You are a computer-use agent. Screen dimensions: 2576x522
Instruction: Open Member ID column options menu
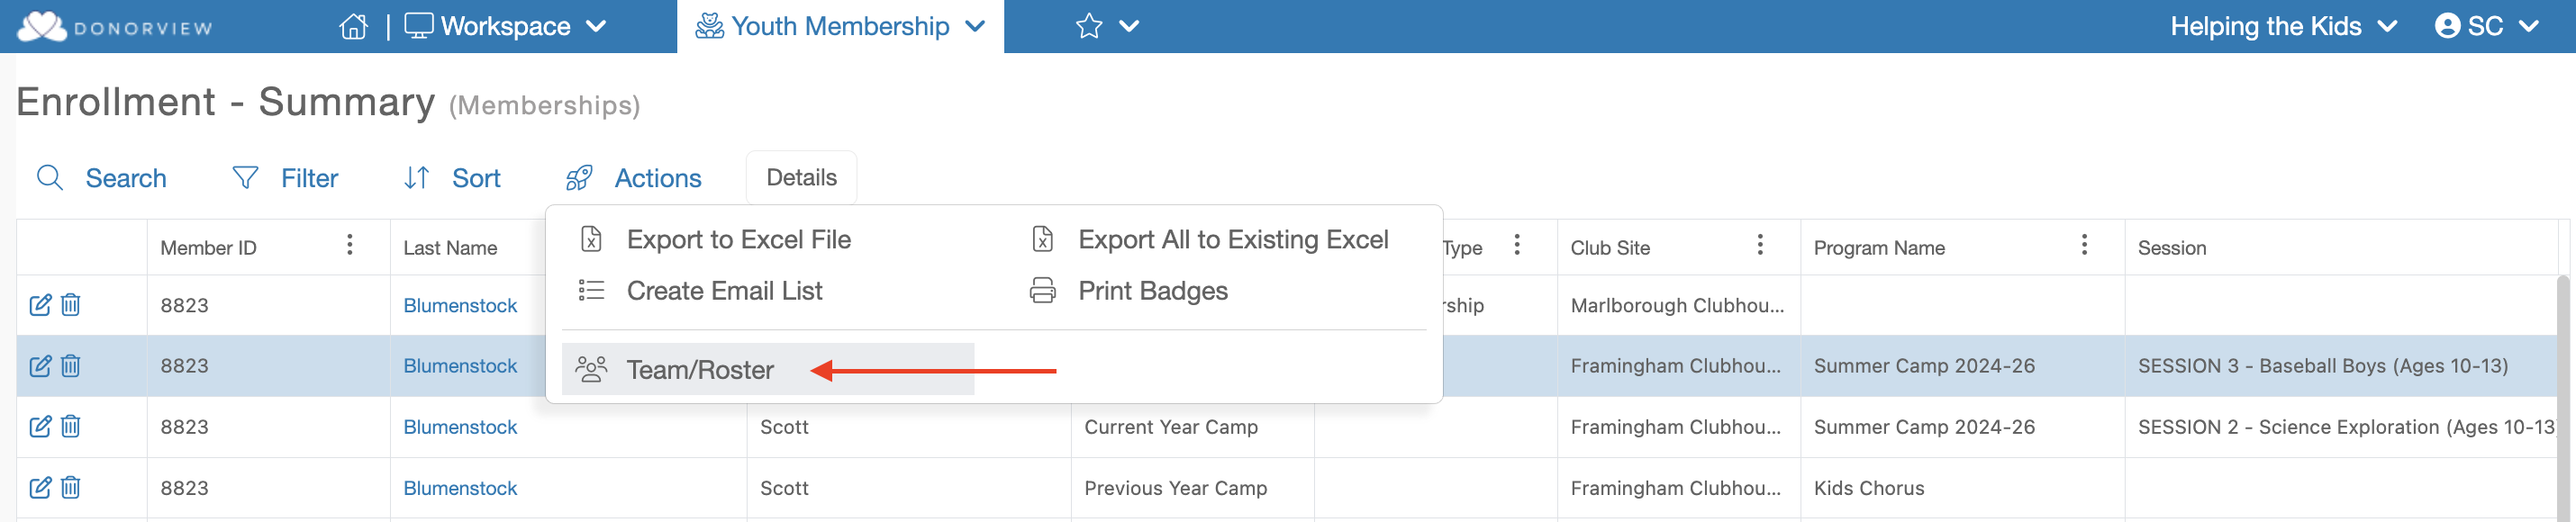click(349, 245)
